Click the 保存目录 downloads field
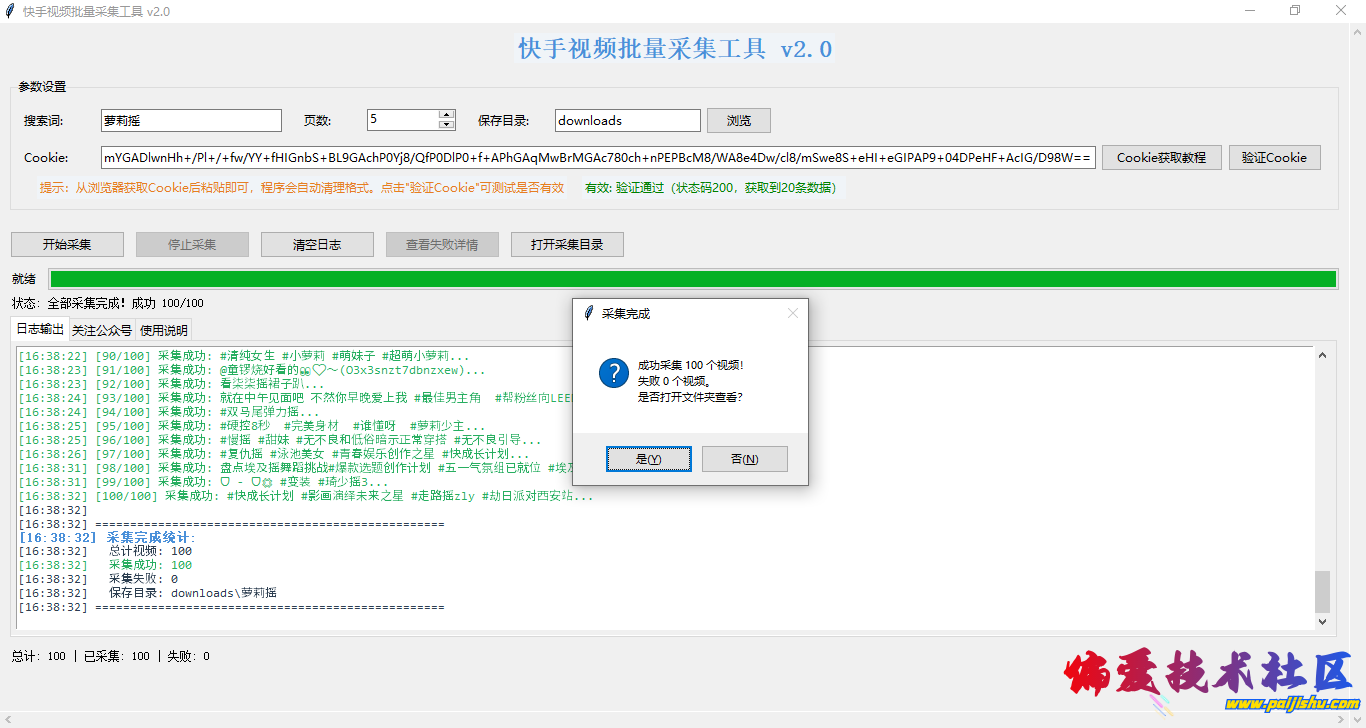This screenshot has width=1366, height=728. tap(628, 120)
